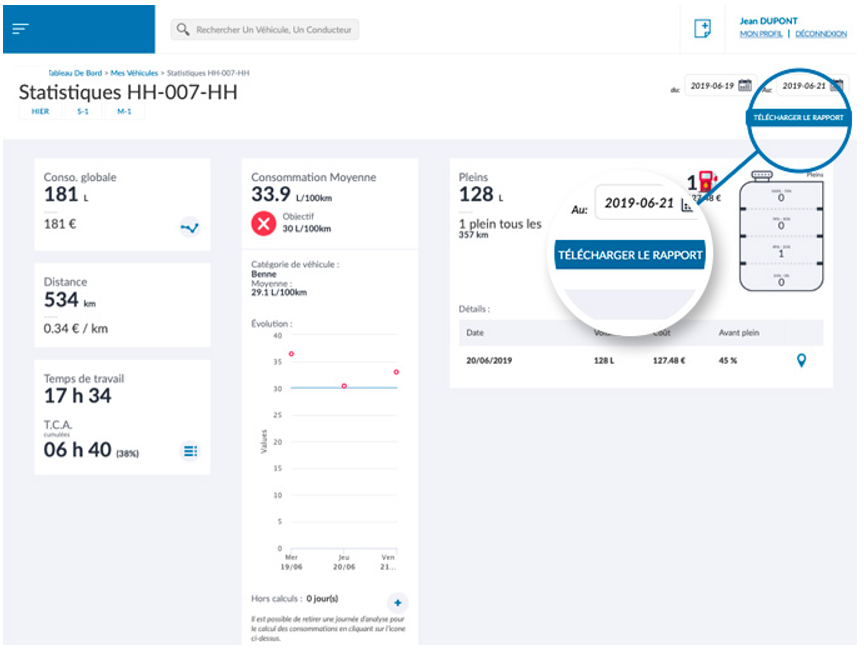This screenshot has width=864, height=650.
Task: Click the plus icon beside Hors calculs
Action: (x=397, y=602)
